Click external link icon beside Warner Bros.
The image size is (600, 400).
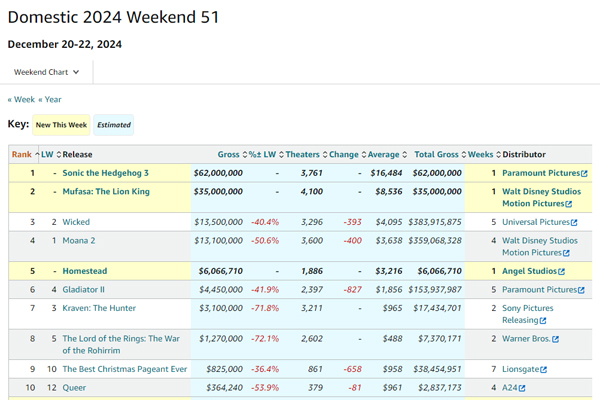[x=556, y=339]
